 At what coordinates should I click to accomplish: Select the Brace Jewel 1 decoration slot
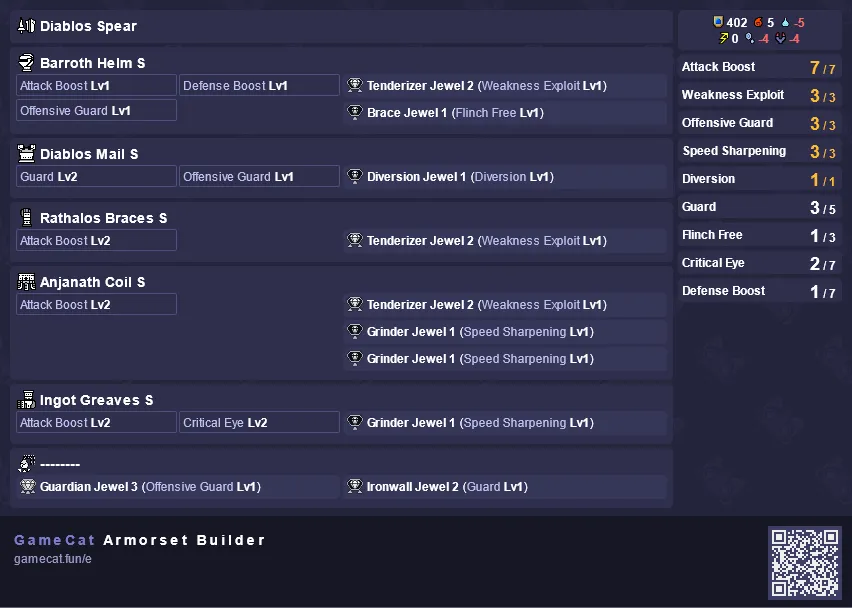point(505,112)
